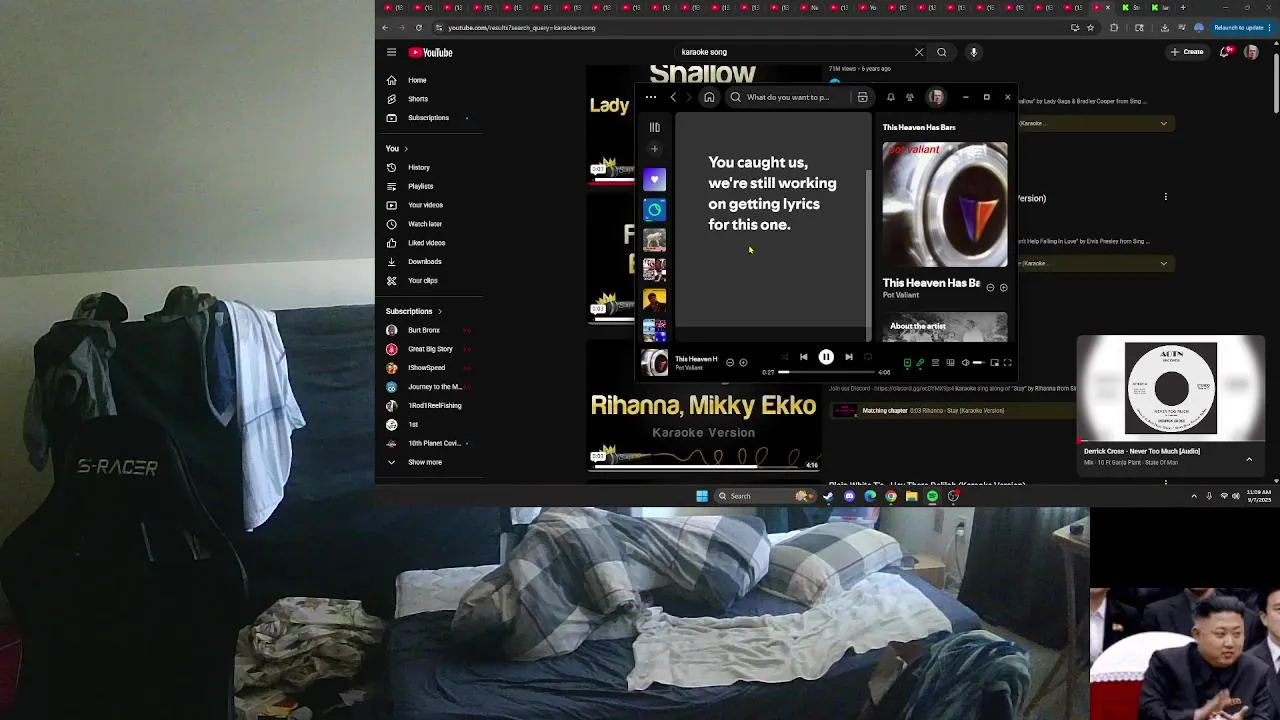1280x720 pixels.
Task: Mute Spotify volume speaker icon
Action: pyautogui.click(x=965, y=363)
